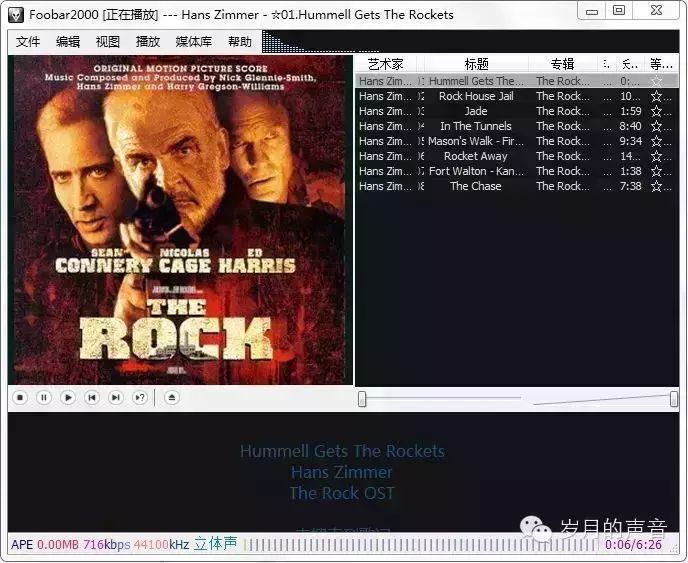Rate Hummell Gets The... with star

(656, 81)
